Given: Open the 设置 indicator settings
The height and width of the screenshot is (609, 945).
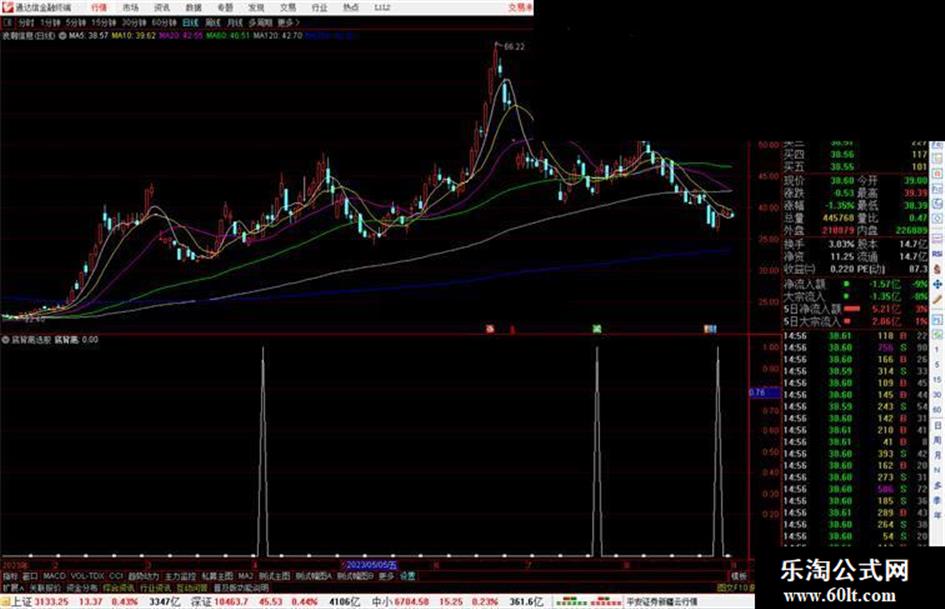Looking at the screenshot, I should (x=408, y=576).
